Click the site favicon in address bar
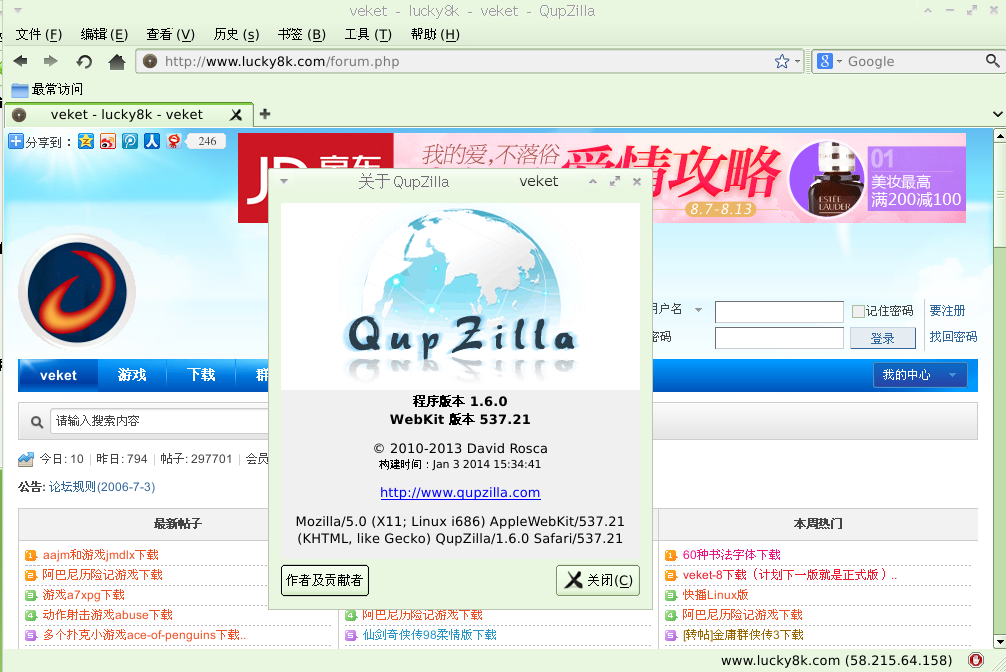Screen dimensions: 1006x672 click(x=150, y=62)
